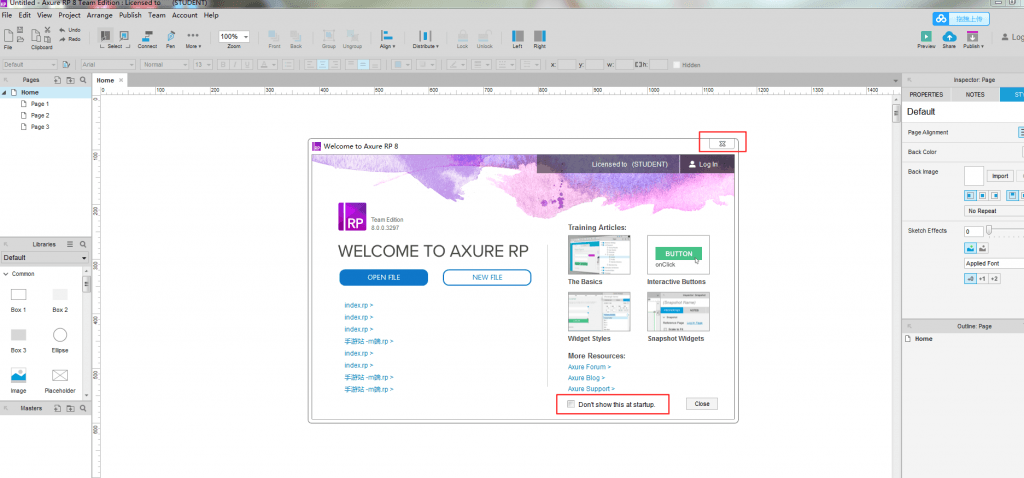The height and width of the screenshot is (478, 1024).
Task: Toggle Bold formatting button
Action: point(222,65)
